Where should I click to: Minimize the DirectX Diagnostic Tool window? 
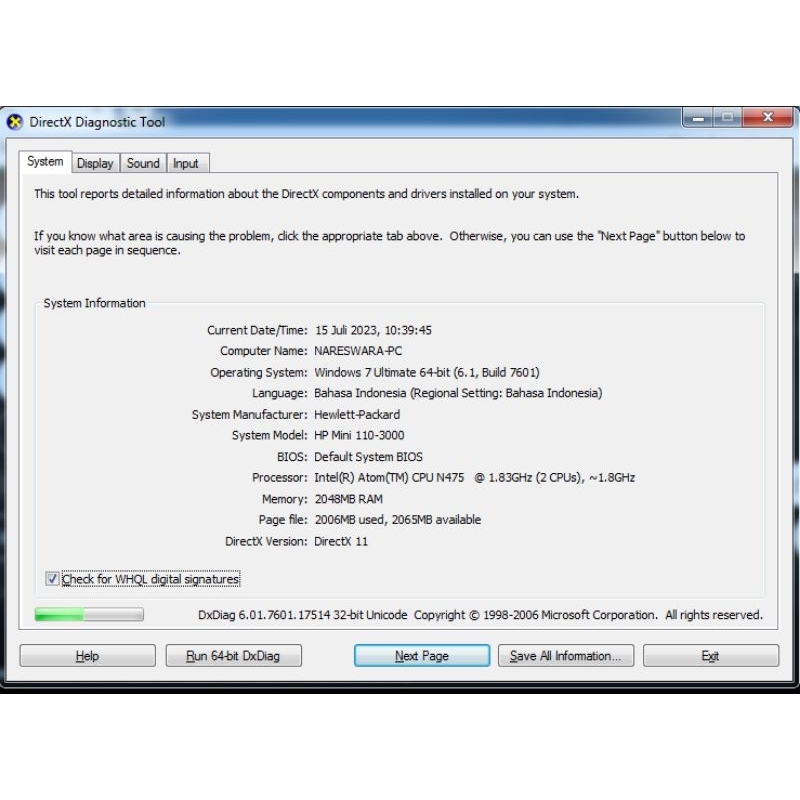click(x=698, y=118)
